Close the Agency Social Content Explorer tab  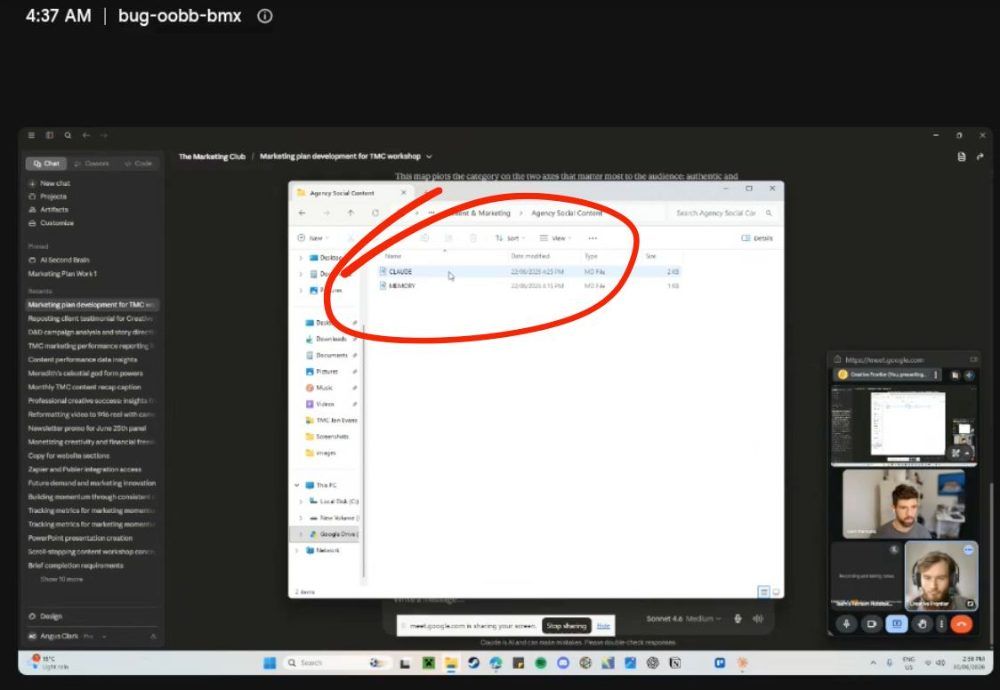coord(403,193)
